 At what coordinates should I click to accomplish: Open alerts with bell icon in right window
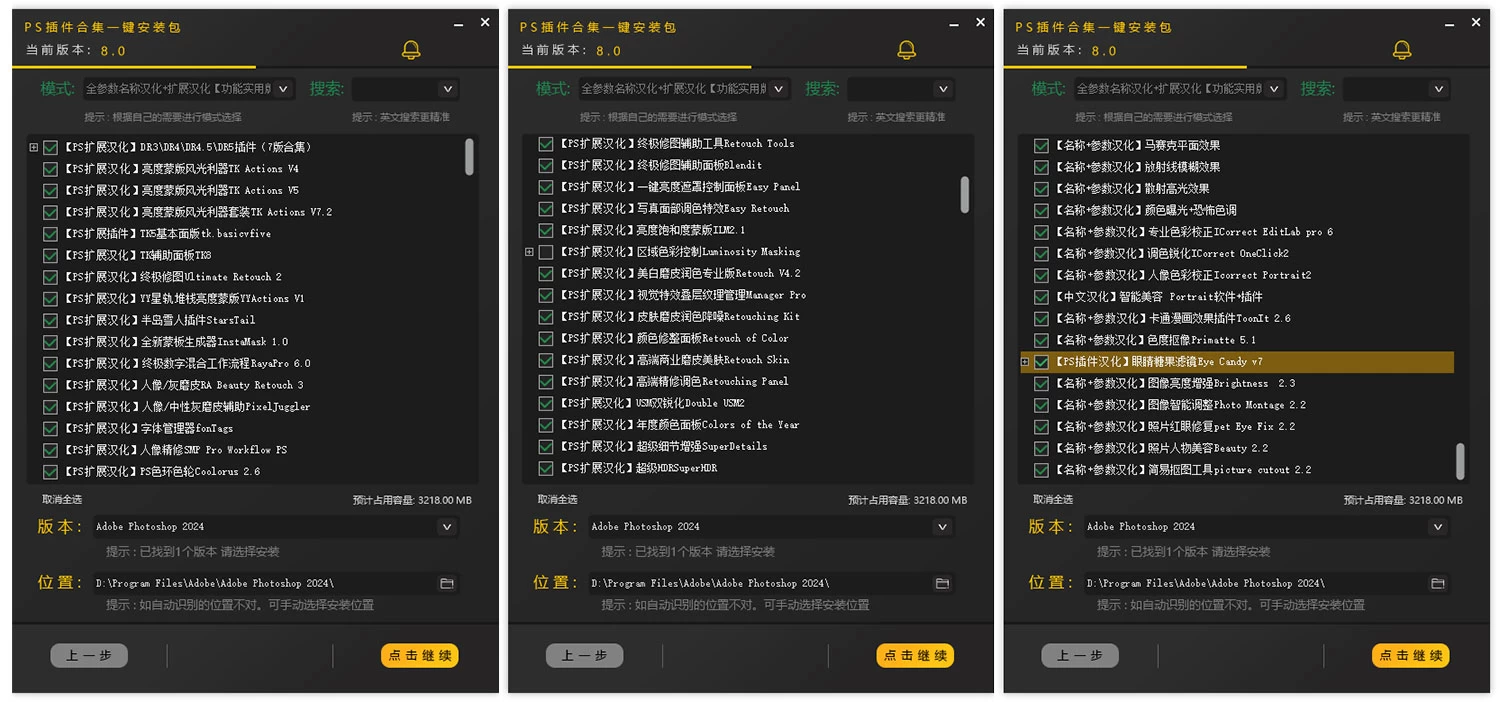[x=1401, y=49]
